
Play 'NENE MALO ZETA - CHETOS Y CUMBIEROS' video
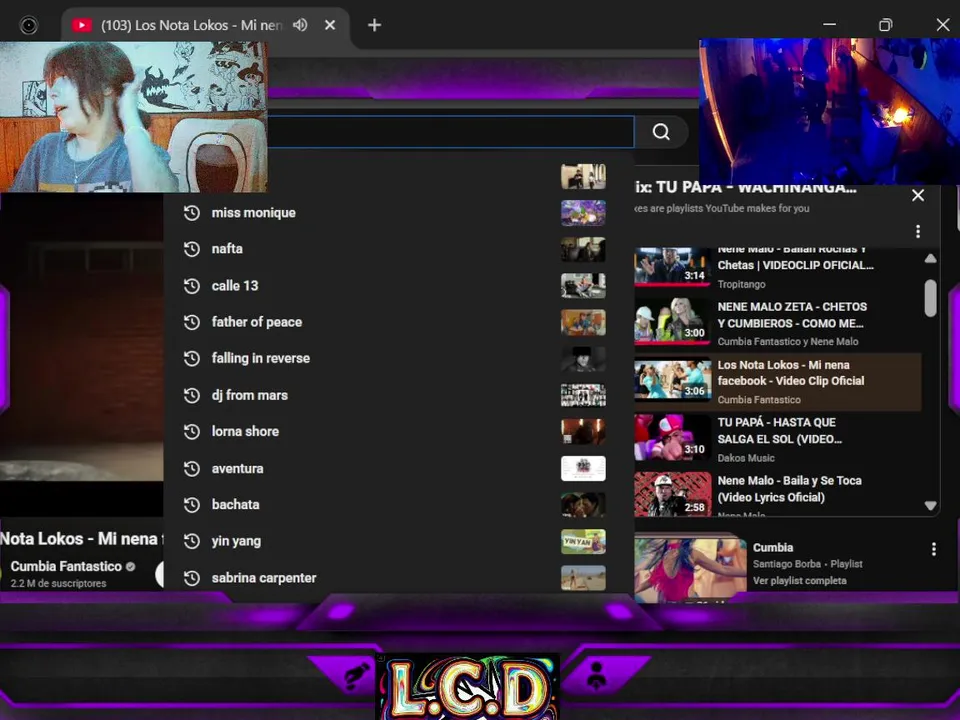coord(778,323)
